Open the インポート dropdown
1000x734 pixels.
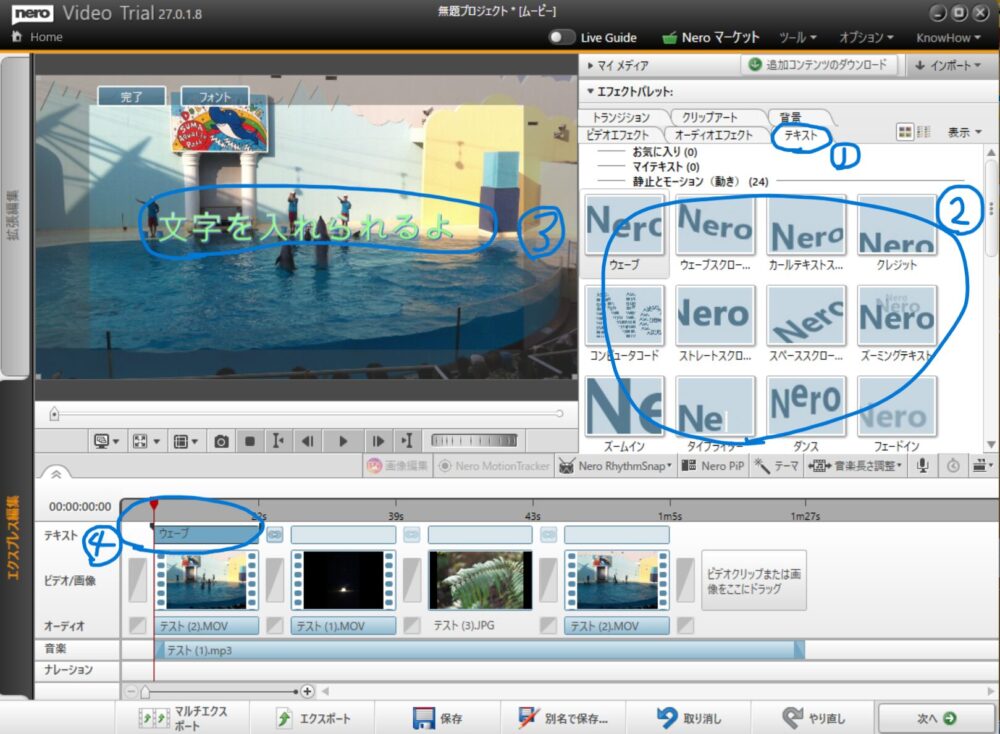[x=947, y=65]
